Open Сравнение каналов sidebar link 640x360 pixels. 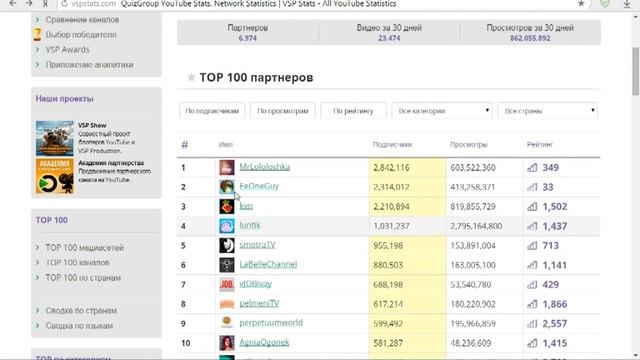[82, 20]
